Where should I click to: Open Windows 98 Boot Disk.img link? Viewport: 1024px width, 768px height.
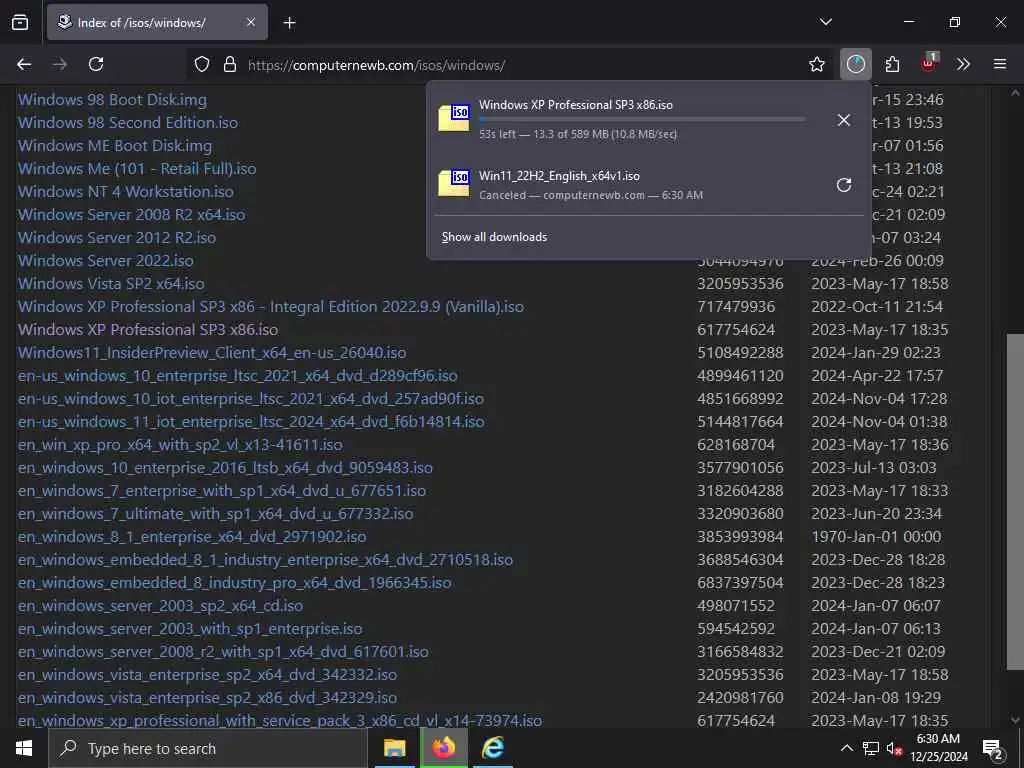click(112, 100)
